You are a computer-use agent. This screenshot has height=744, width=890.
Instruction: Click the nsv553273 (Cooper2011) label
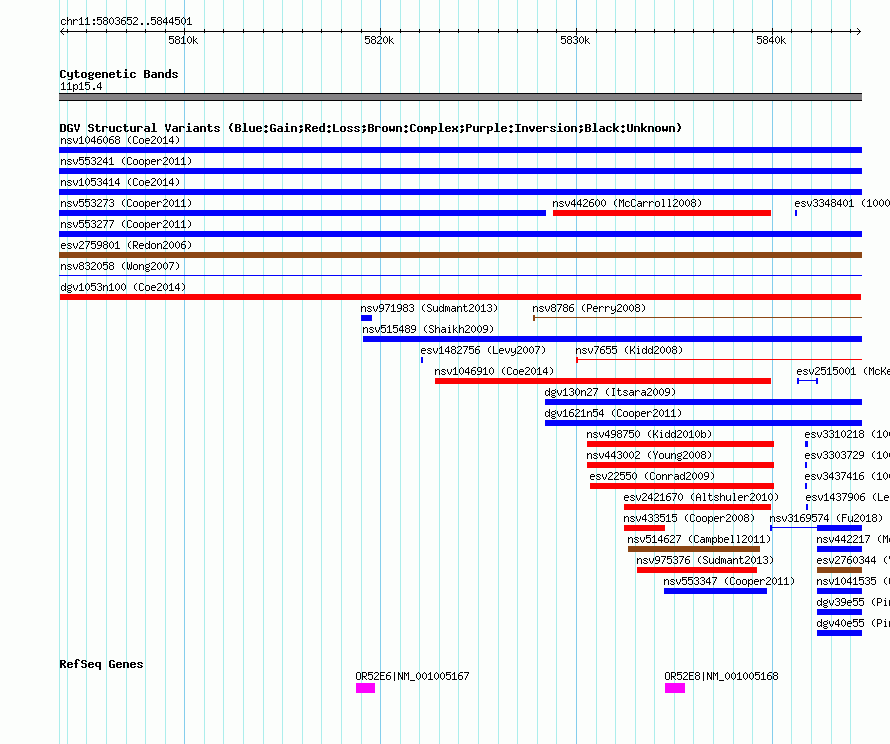coord(126,203)
